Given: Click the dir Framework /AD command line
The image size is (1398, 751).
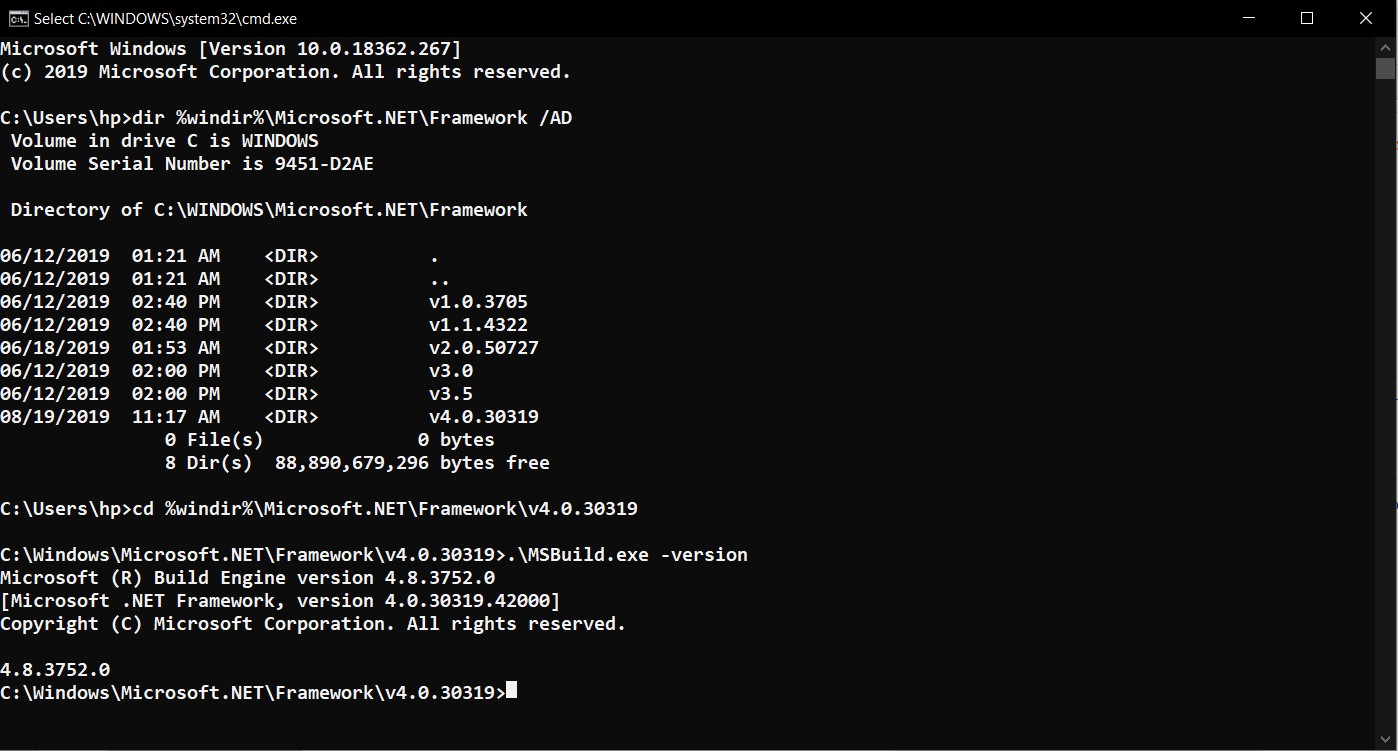Looking at the screenshot, I should click(286, 118).
